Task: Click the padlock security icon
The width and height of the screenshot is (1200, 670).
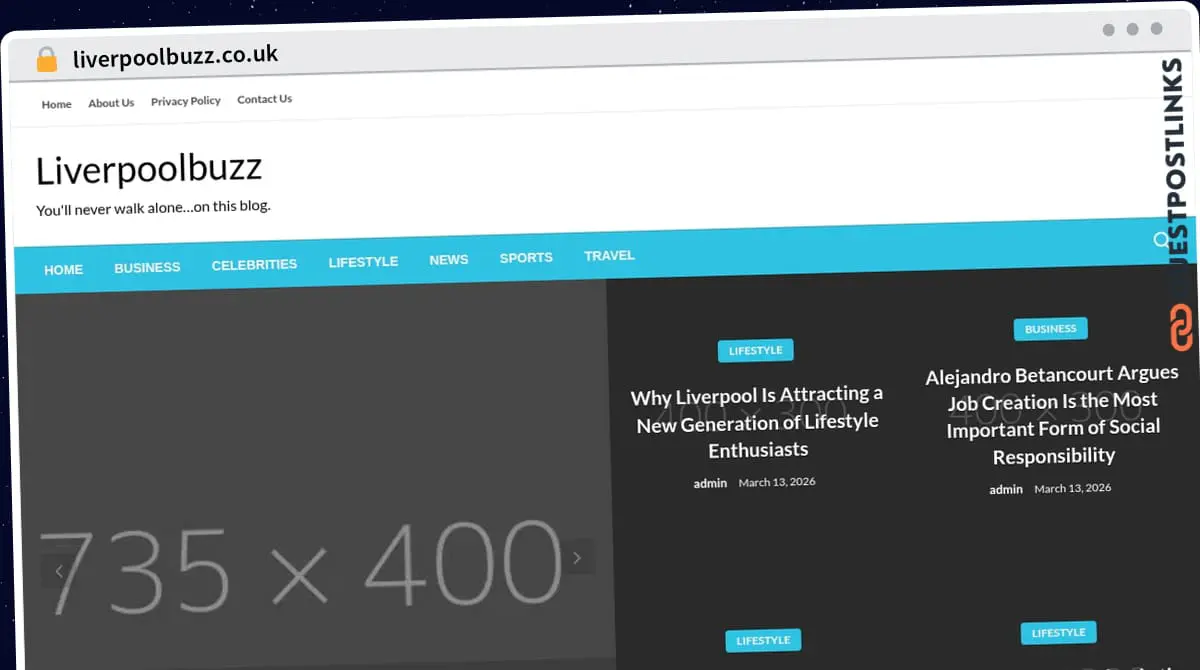Action: (x=47, y=60)
